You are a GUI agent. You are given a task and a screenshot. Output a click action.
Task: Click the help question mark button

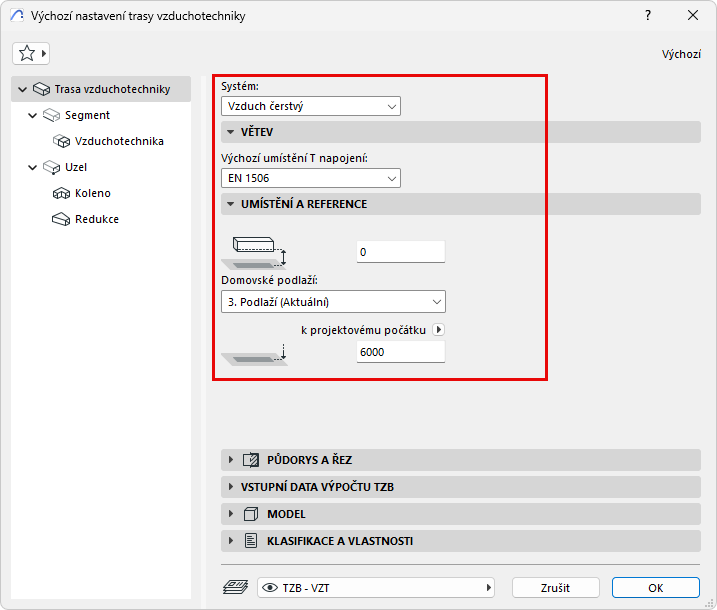pos(647,16)
